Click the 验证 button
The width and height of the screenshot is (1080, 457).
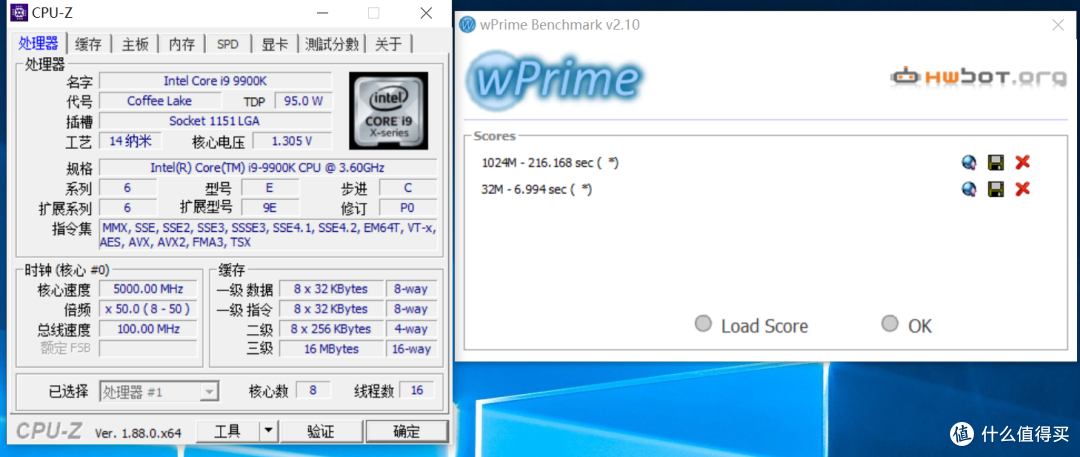click(x=320, y=431)
